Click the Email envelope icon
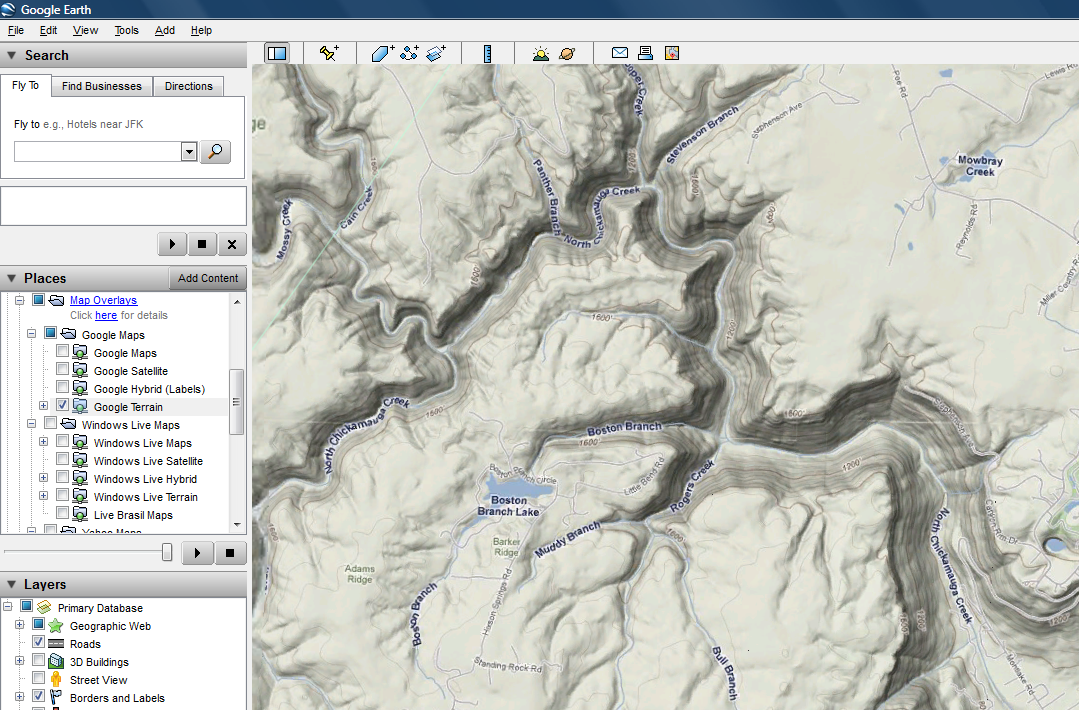1079x710 pixels. pyautogui.click(x=620, y=53)
